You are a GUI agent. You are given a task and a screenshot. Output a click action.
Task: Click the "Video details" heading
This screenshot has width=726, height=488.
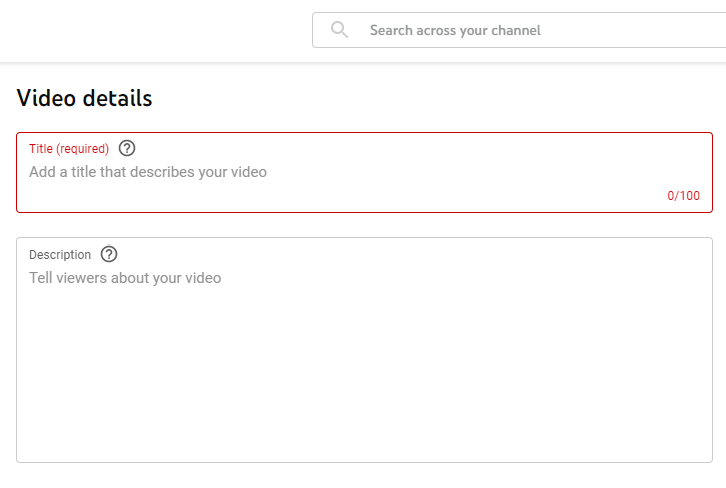85,98
